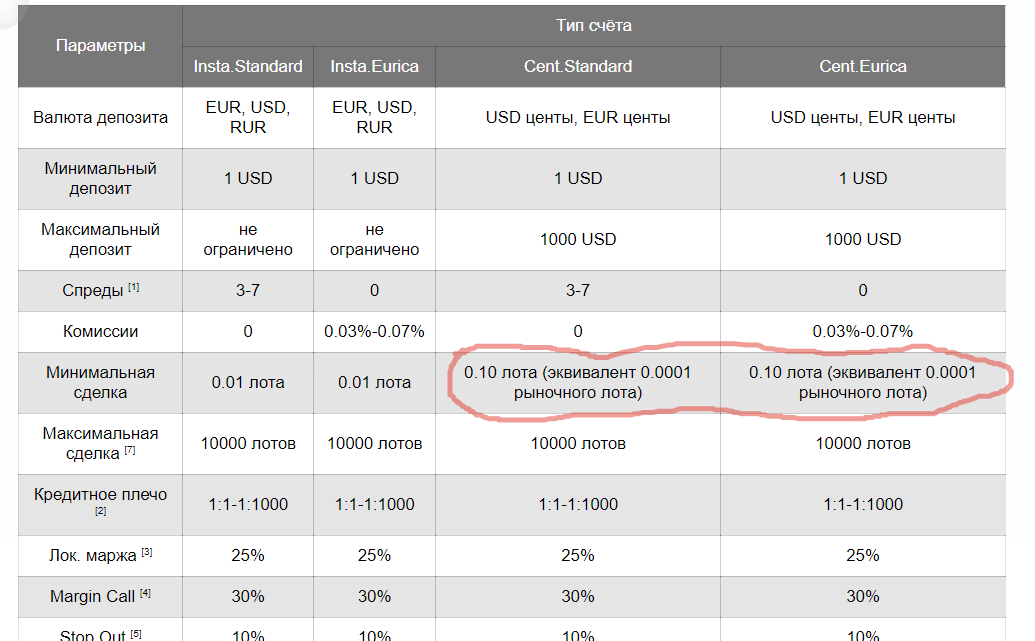Click the Максимальная сделка row label
The width and height of the screenshot is (1035, 641).
pos(100,443)
